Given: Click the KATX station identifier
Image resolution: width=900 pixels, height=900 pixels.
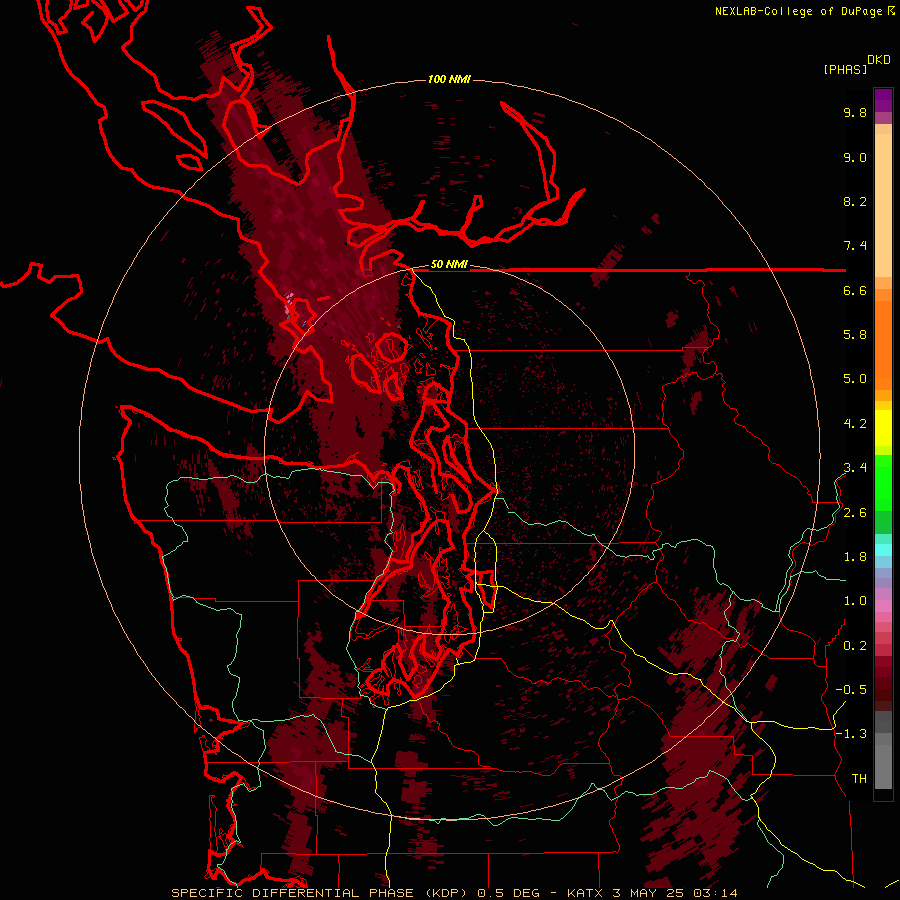Looking at the screenshot, I should point(585,893).
